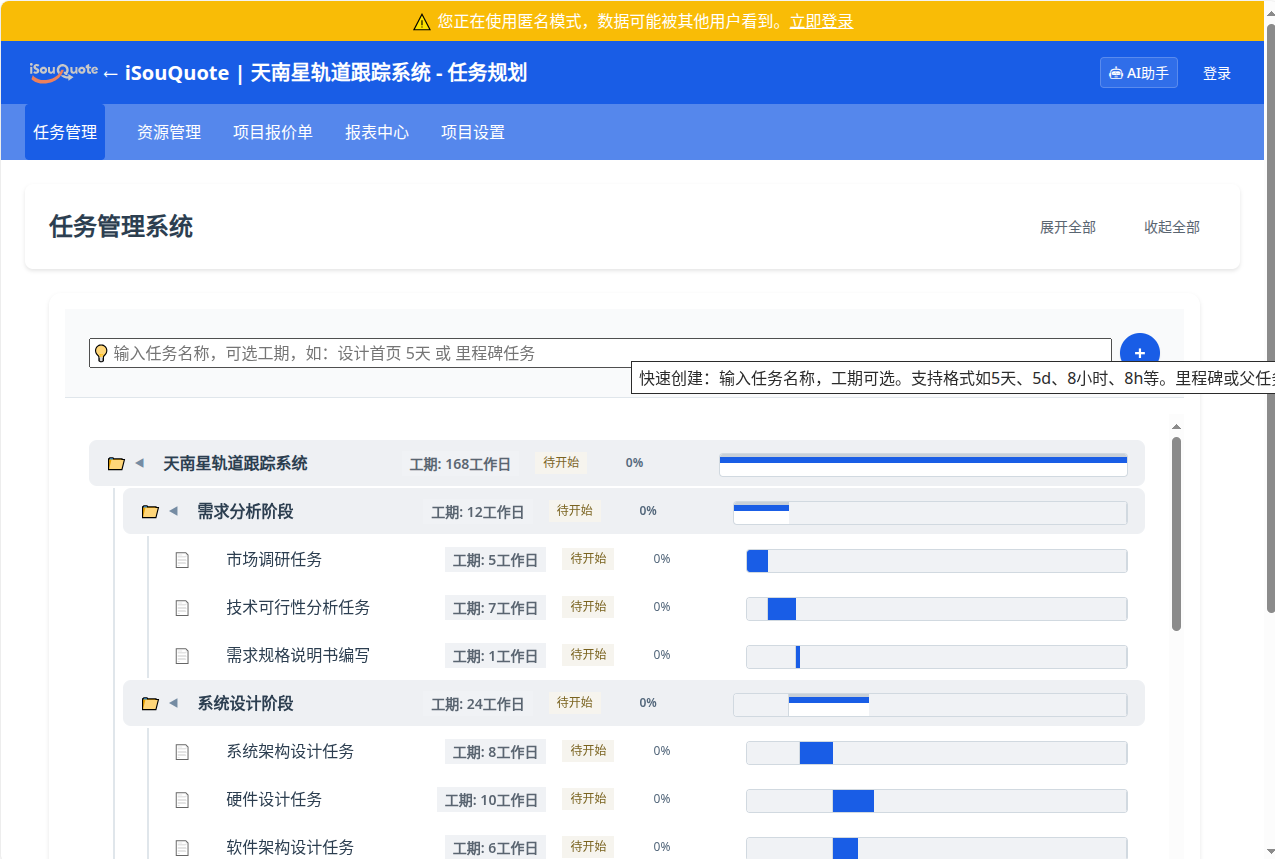Collapse the 需求分析阶段 group arrow
Image resolution: width=1275 pixels, height=859 pixels.
[x=173, y=511]
